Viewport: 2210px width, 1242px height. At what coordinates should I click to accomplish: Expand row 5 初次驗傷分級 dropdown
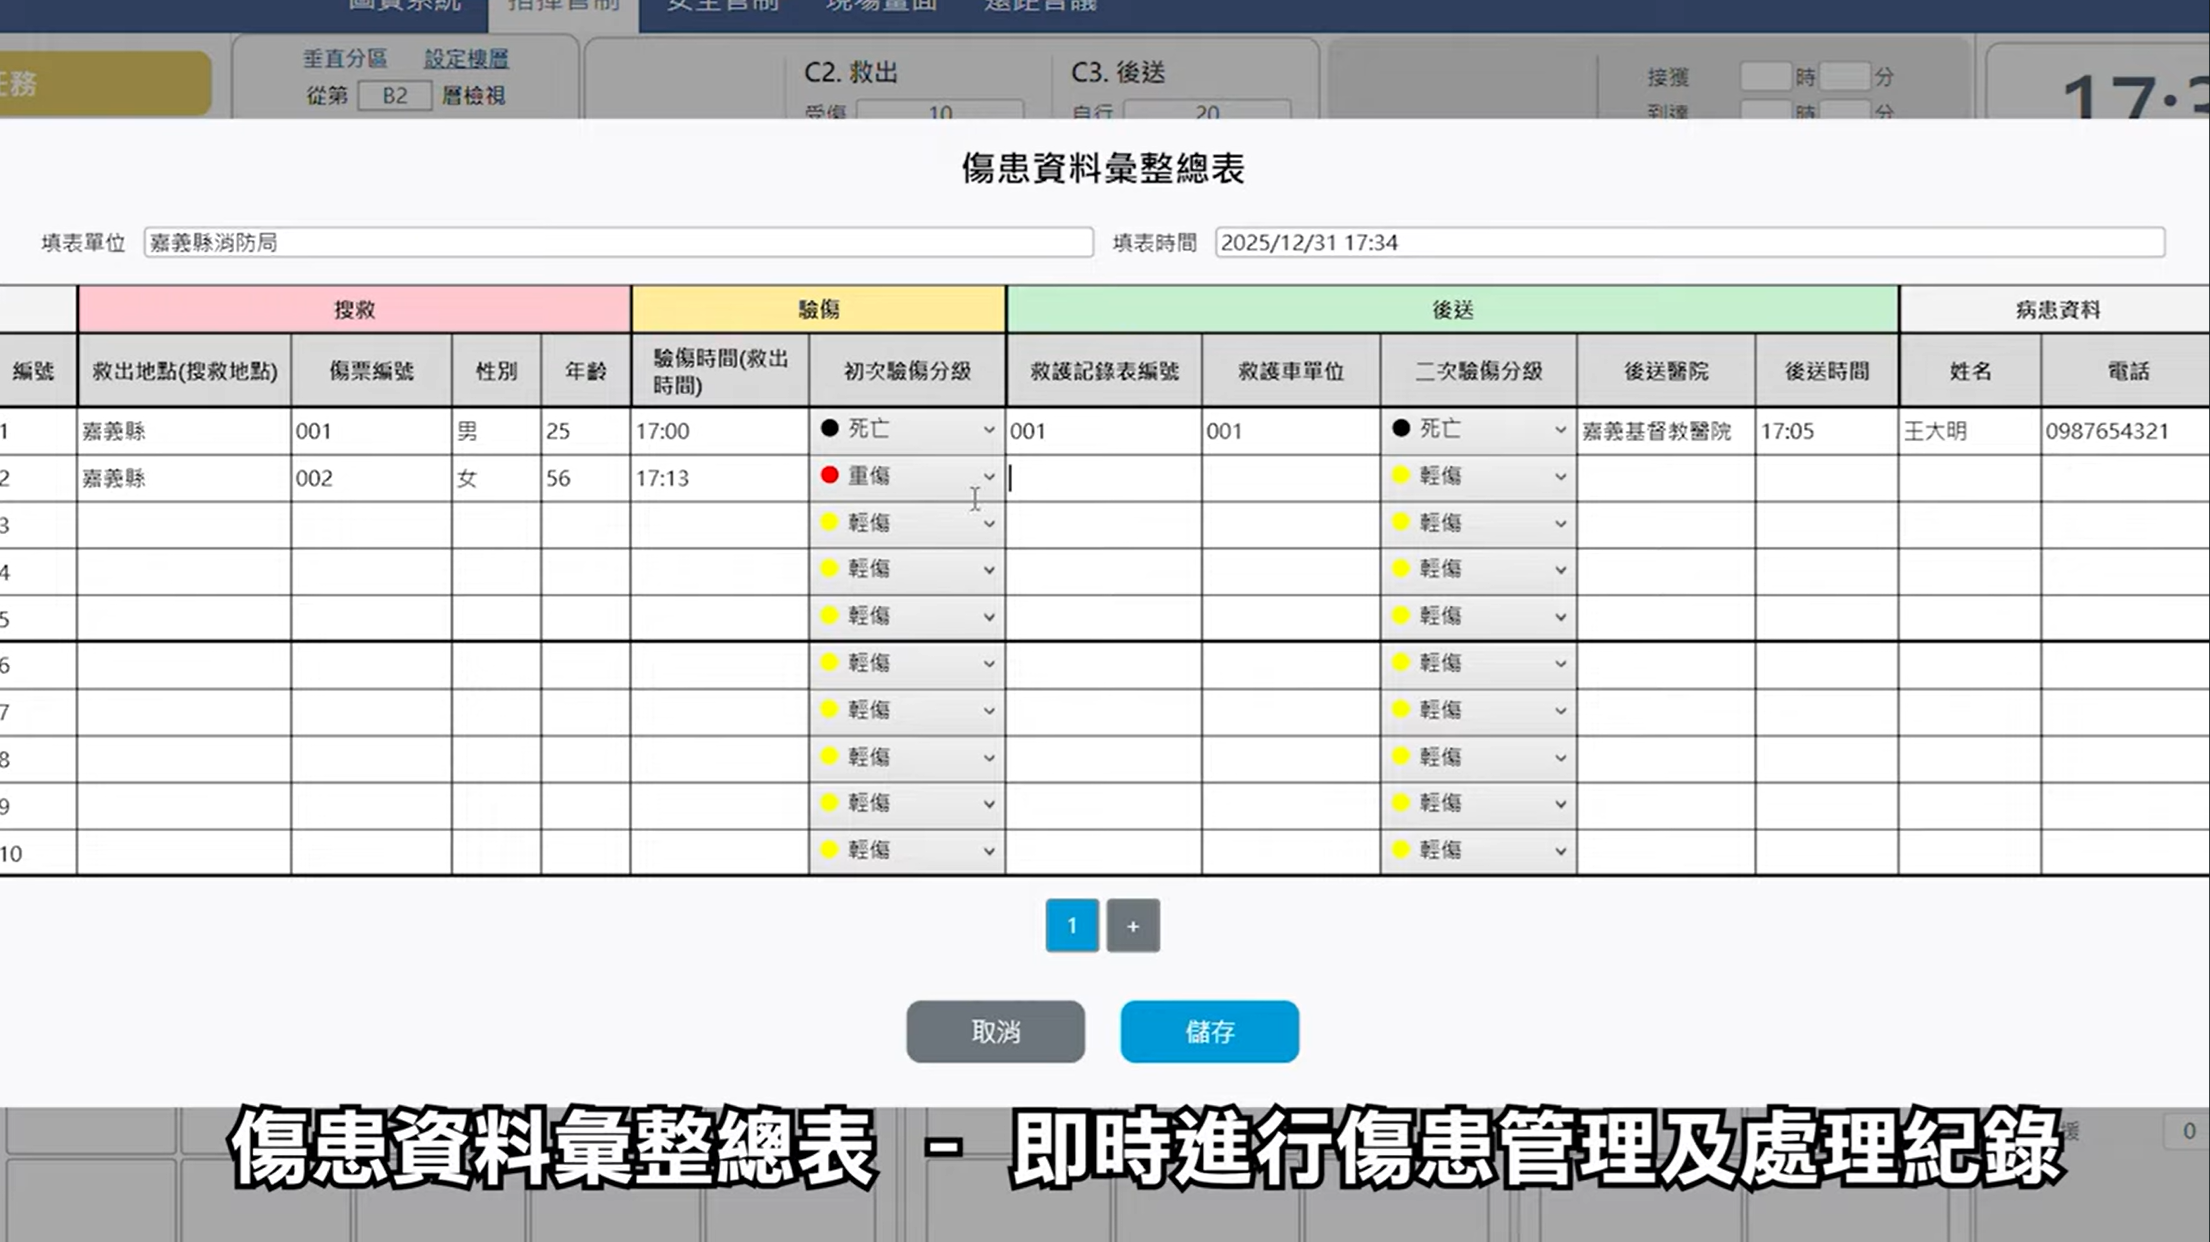click(907, 617)
